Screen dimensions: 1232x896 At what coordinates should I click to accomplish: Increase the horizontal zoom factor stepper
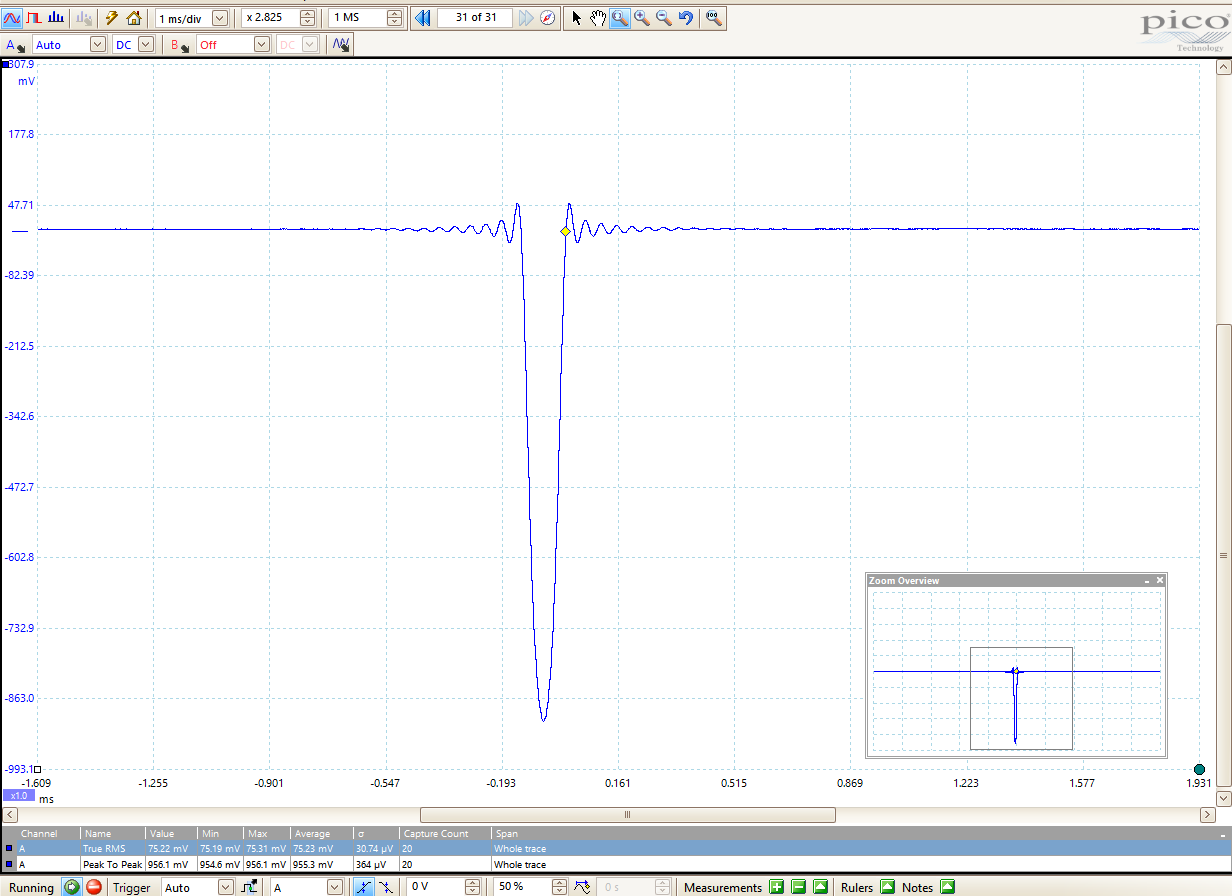307,14
